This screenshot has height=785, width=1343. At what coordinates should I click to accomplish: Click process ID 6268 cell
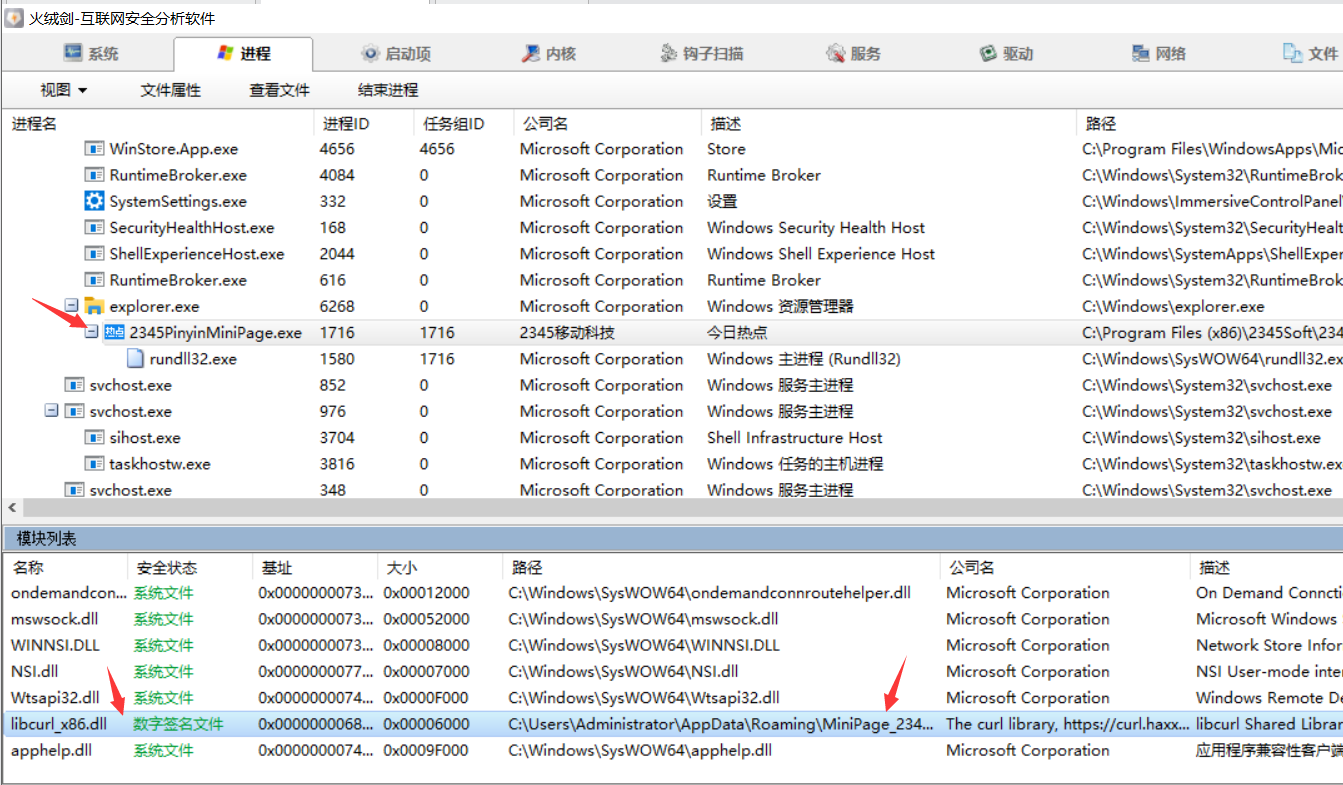point(337,306)
